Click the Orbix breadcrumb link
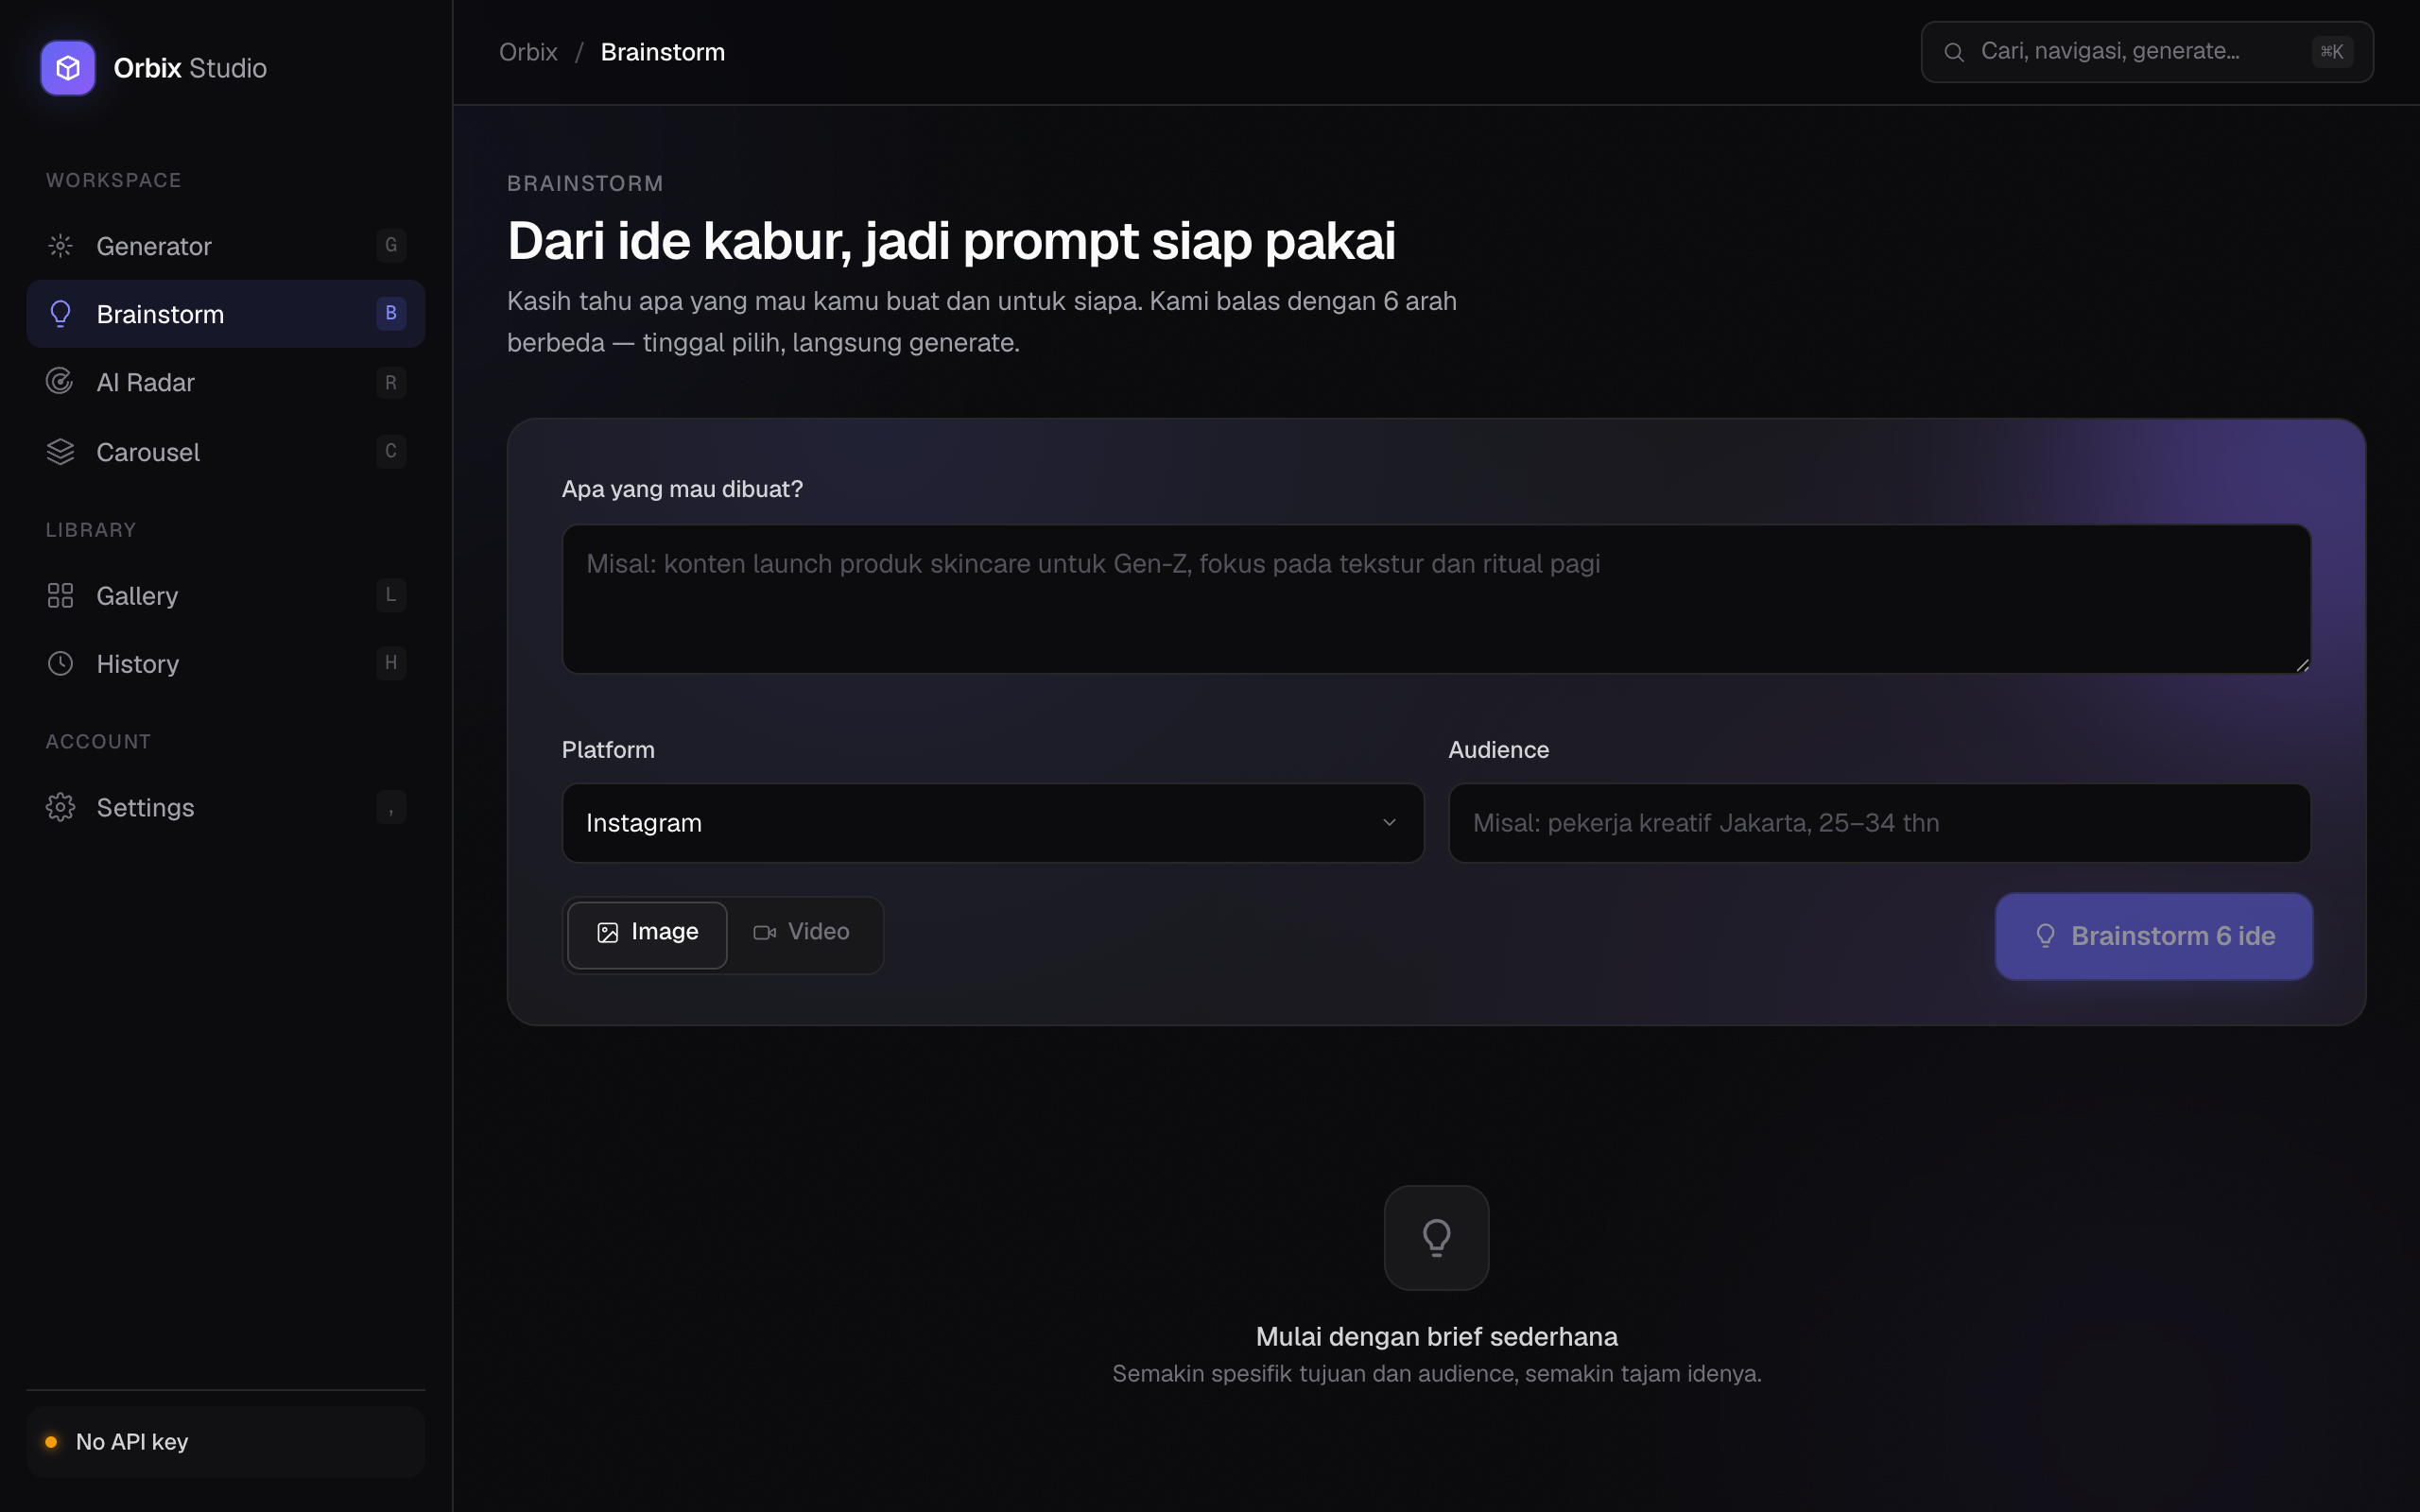This screenshot has height=1512, width=2420. pos(528,52)
